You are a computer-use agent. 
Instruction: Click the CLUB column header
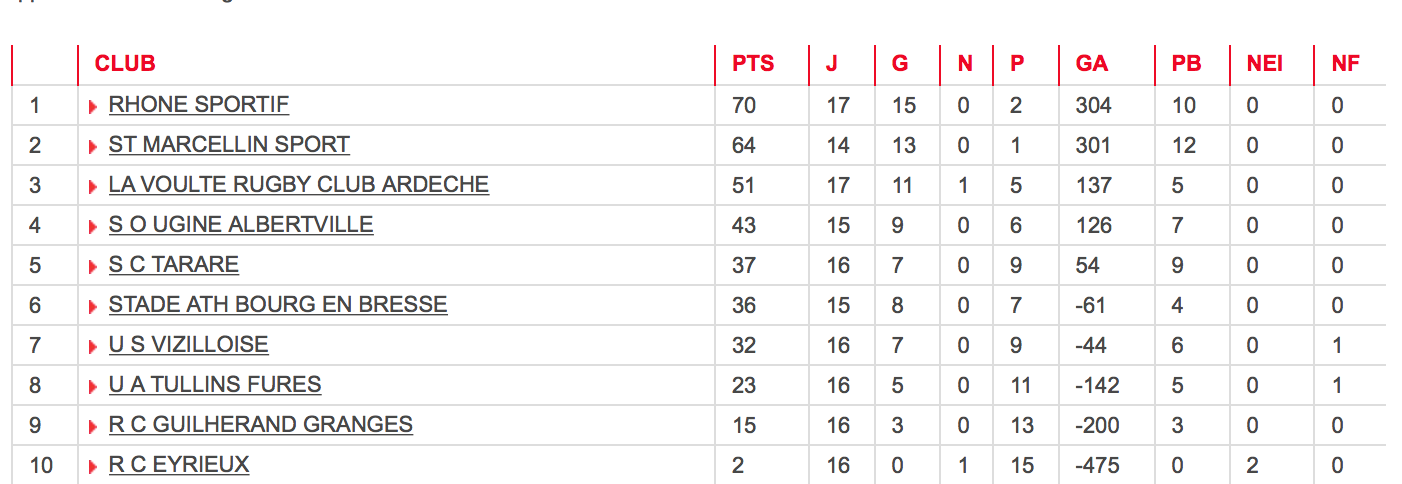[x=125, y=64]
